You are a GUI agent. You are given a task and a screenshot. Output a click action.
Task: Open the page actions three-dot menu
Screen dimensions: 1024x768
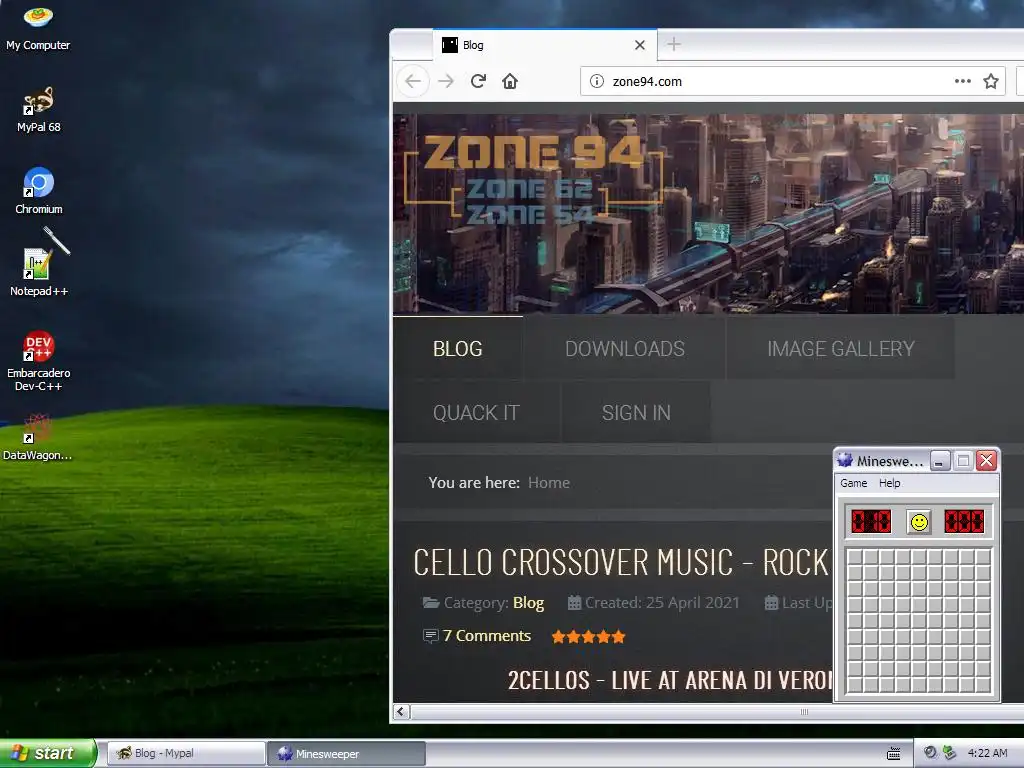click(x=963, y=81)
